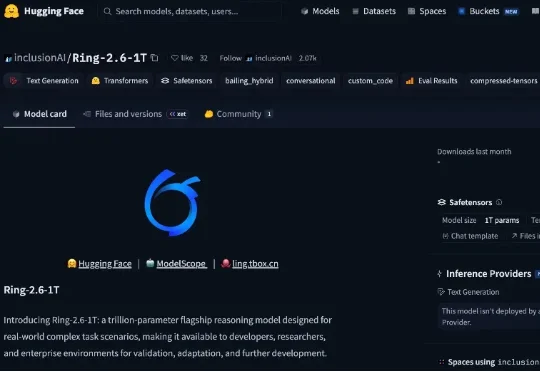Click the Spaces using inclusionAI heading
540x372 pixels.
(x=493, y=362)
